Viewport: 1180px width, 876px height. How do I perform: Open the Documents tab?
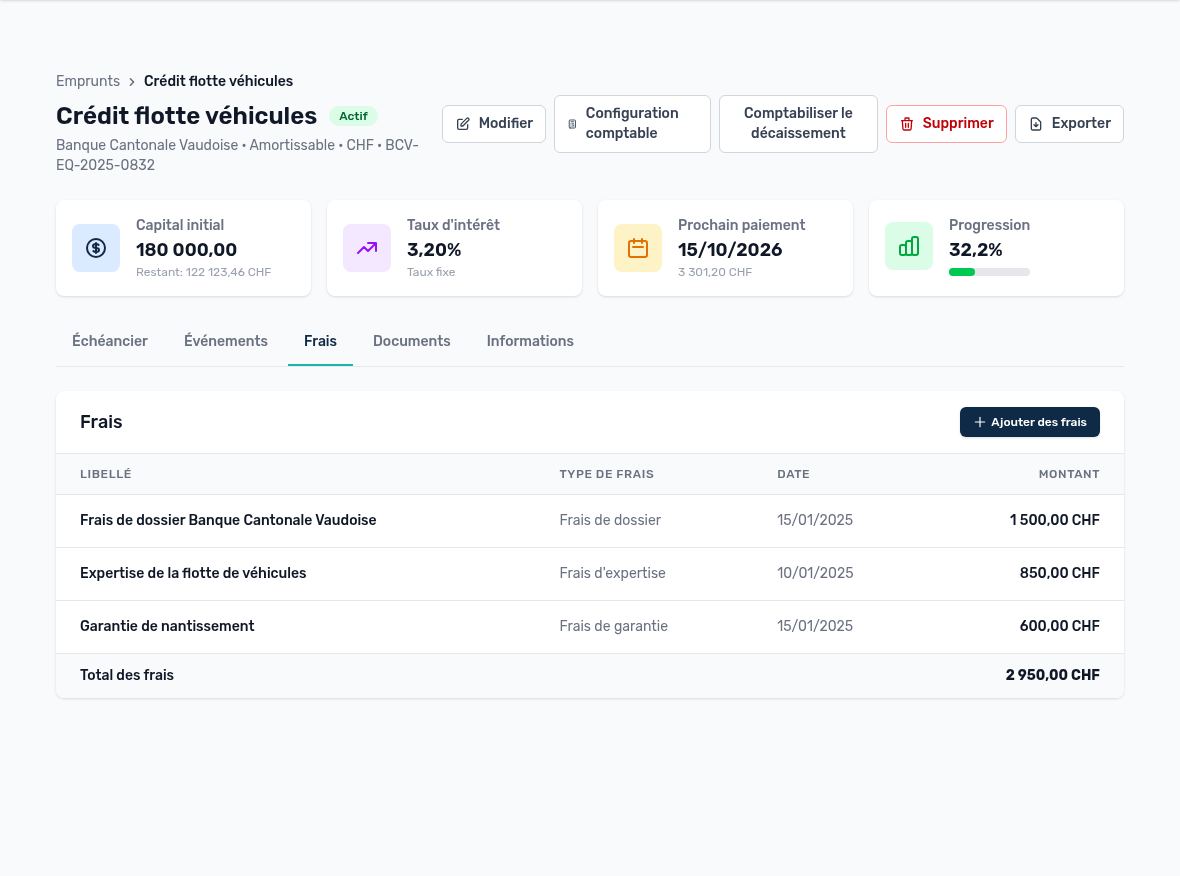pos(412,341)
